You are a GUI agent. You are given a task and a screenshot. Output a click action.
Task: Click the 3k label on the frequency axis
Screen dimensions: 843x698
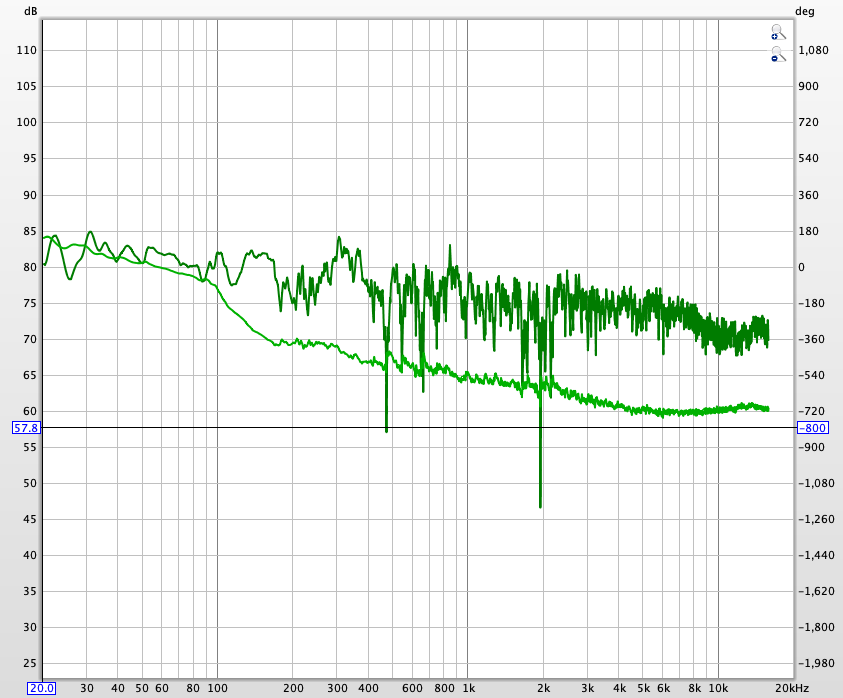588,688
